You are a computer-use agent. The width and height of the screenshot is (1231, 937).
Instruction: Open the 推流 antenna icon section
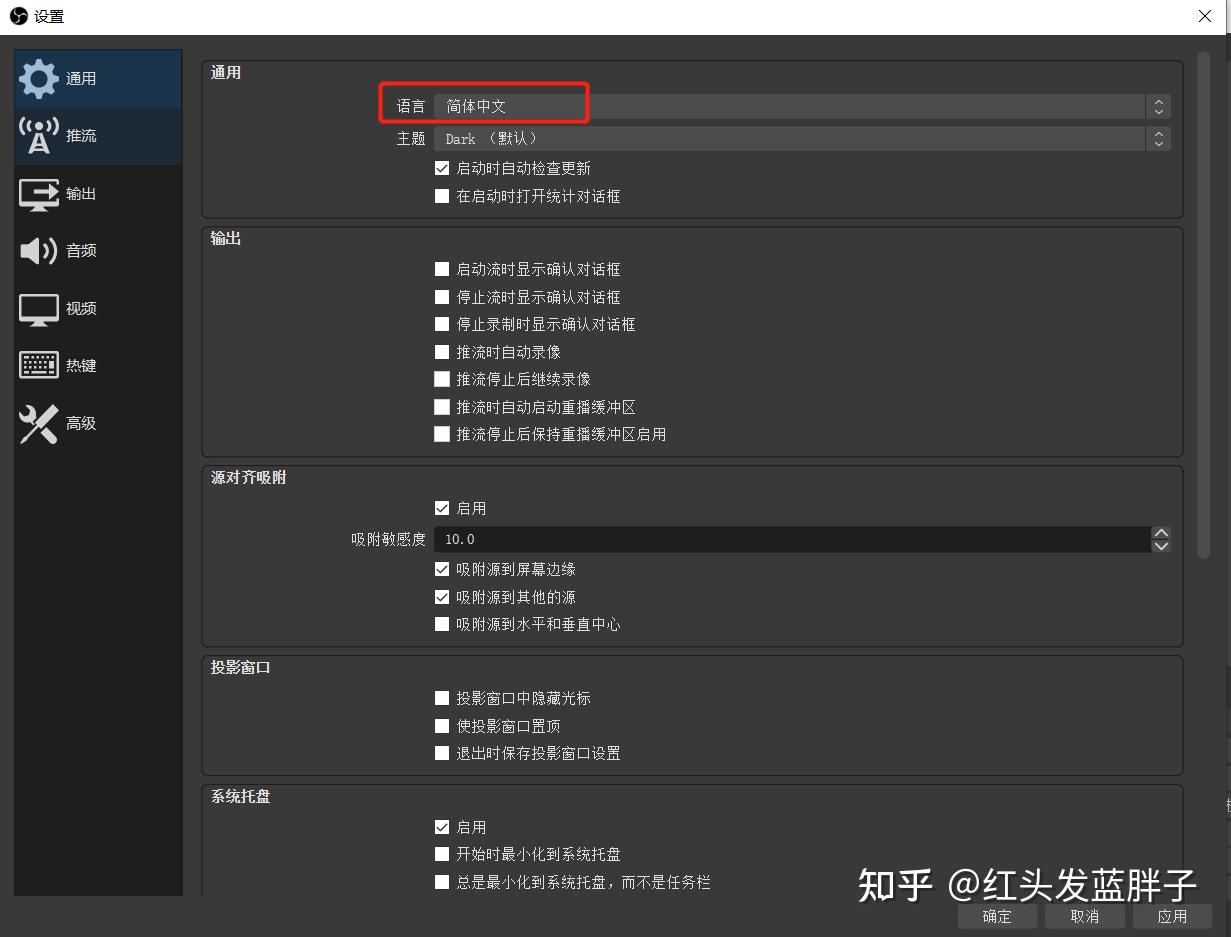pos(39,136)
